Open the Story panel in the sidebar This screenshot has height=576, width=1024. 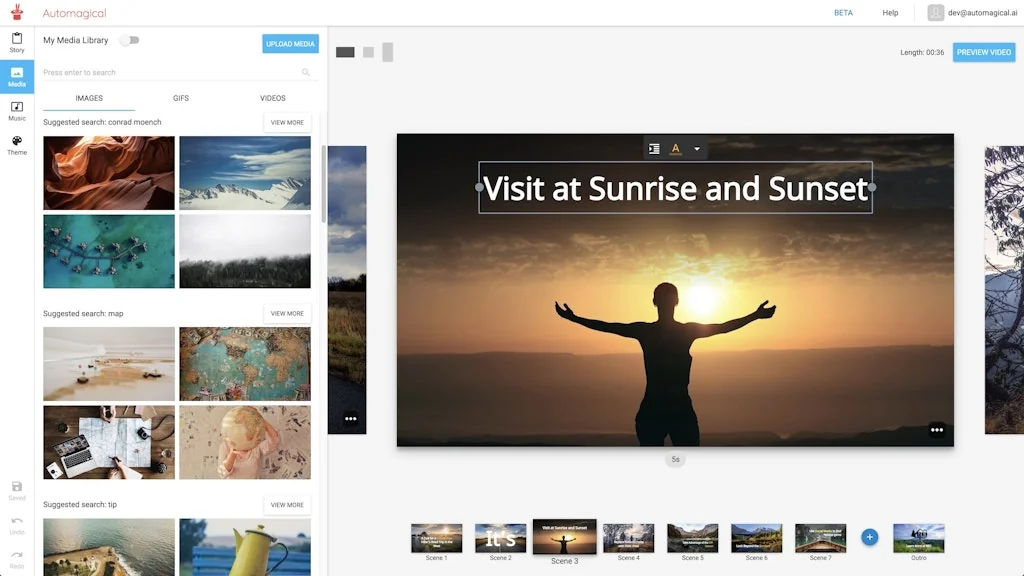17,42
